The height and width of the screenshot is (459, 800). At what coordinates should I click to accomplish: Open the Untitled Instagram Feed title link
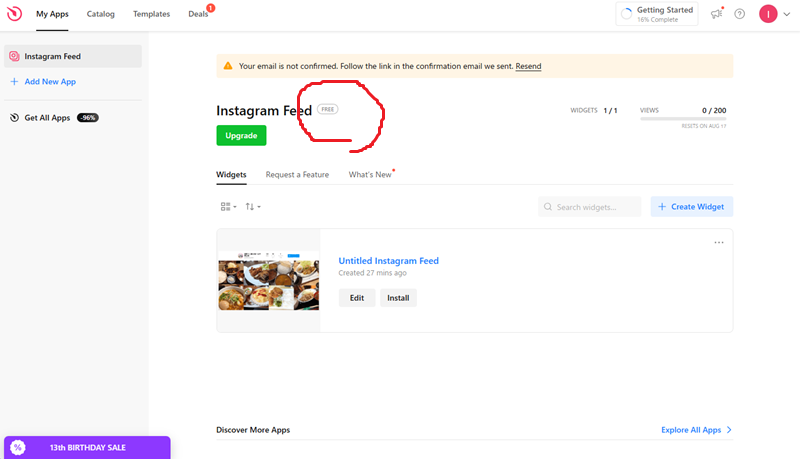click(388, 261)
